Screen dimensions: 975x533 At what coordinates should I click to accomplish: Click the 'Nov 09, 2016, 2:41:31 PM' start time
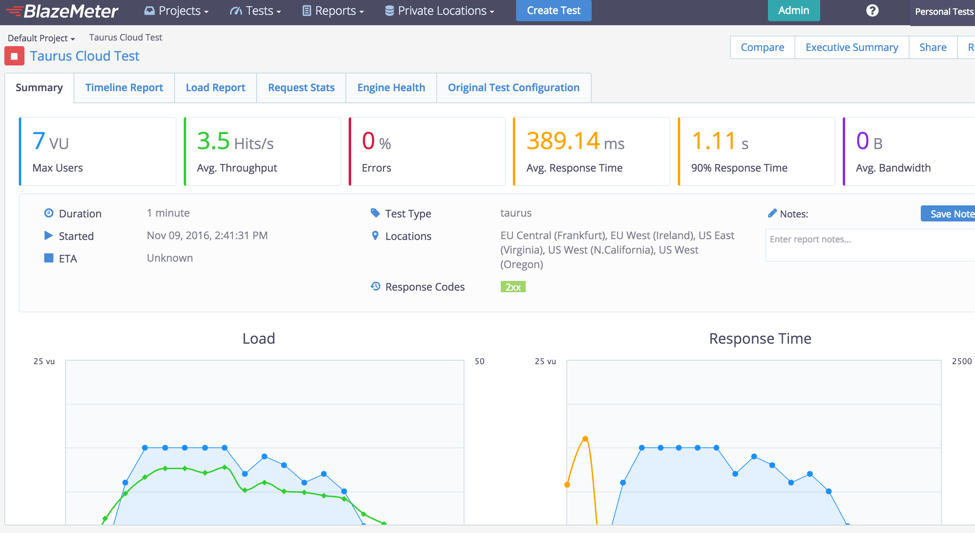pos(207,235)
